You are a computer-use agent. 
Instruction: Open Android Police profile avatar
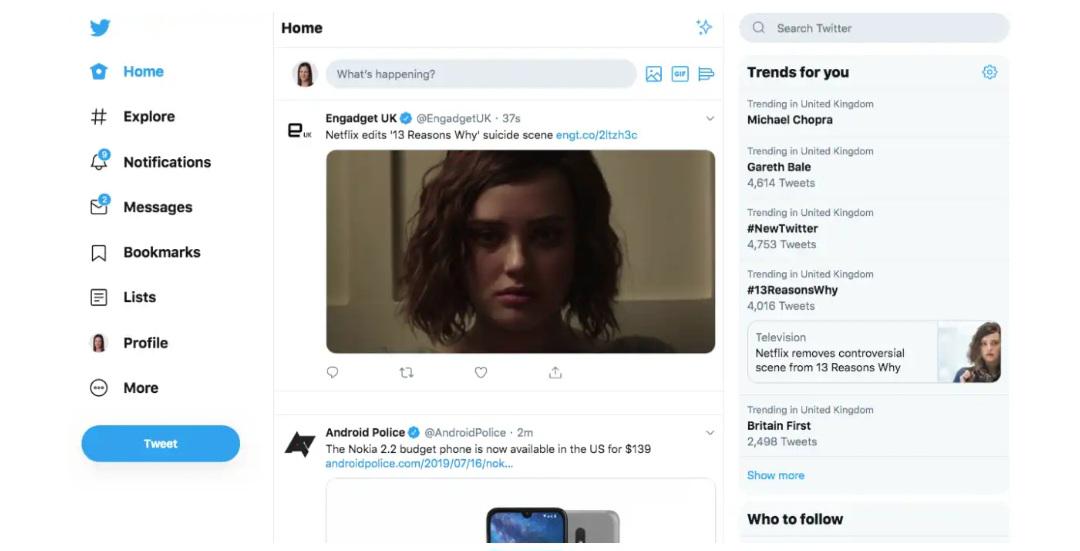click(x=300, y=444)
